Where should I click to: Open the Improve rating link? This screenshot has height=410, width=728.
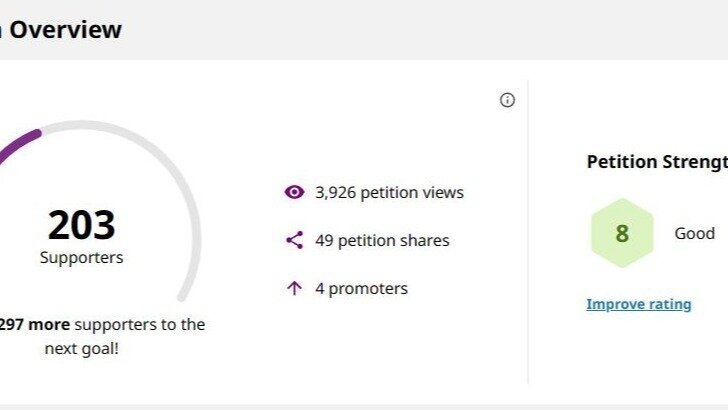638,304
